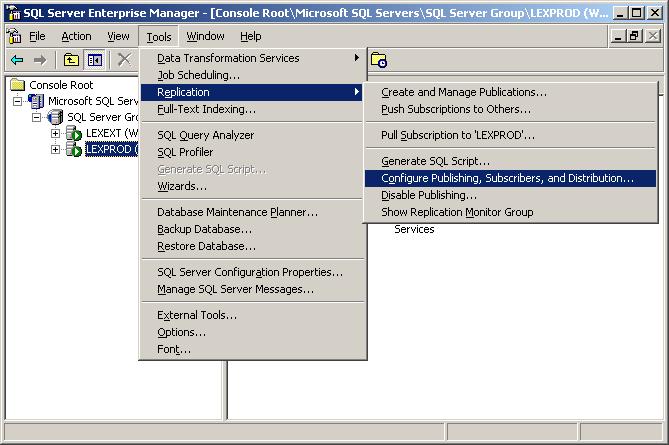This screenshot has height=445, width=669.
Task: Open Manage SQL Server Messages
Action: pyautogui.click(x=252, y=289)
